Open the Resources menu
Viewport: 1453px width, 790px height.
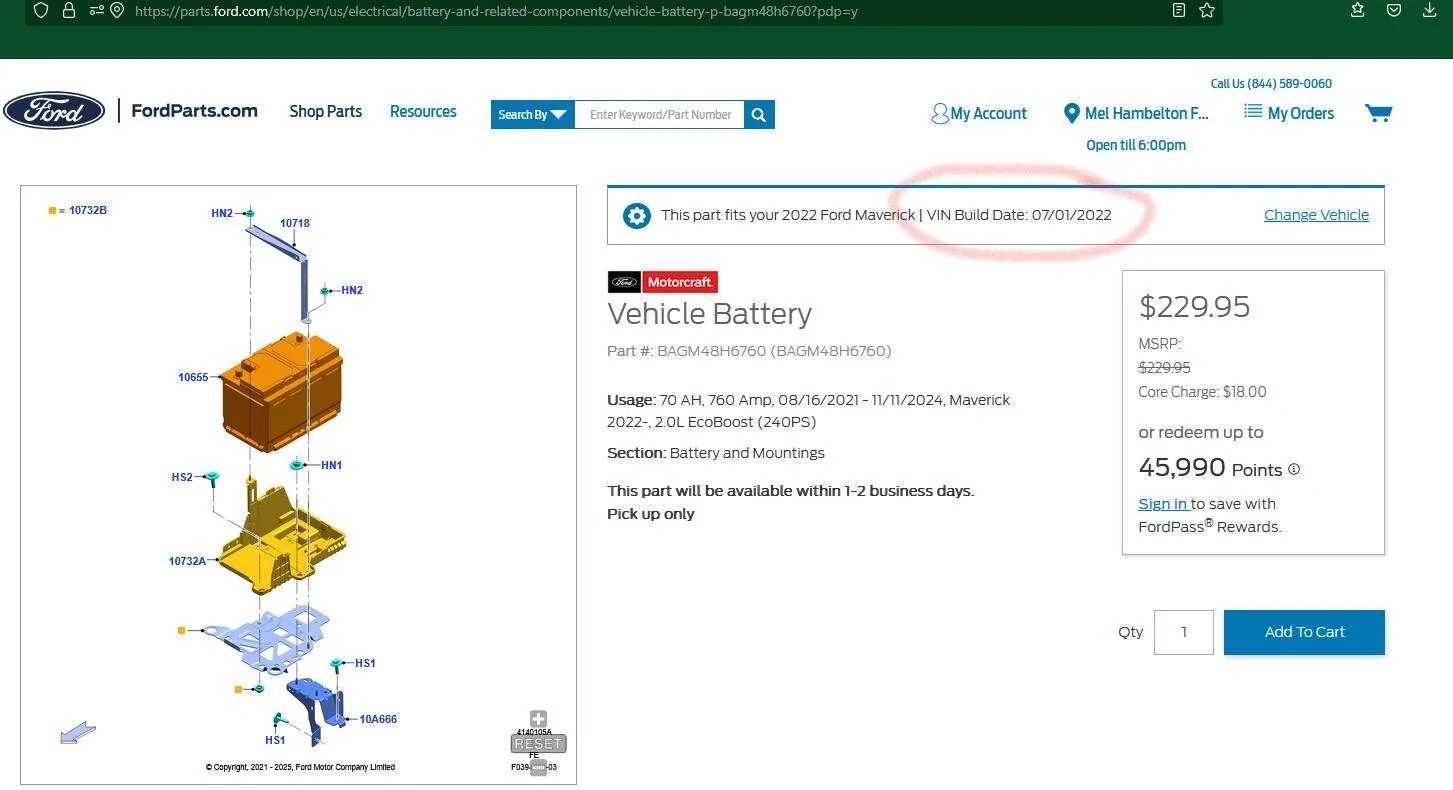coord(423,112)
